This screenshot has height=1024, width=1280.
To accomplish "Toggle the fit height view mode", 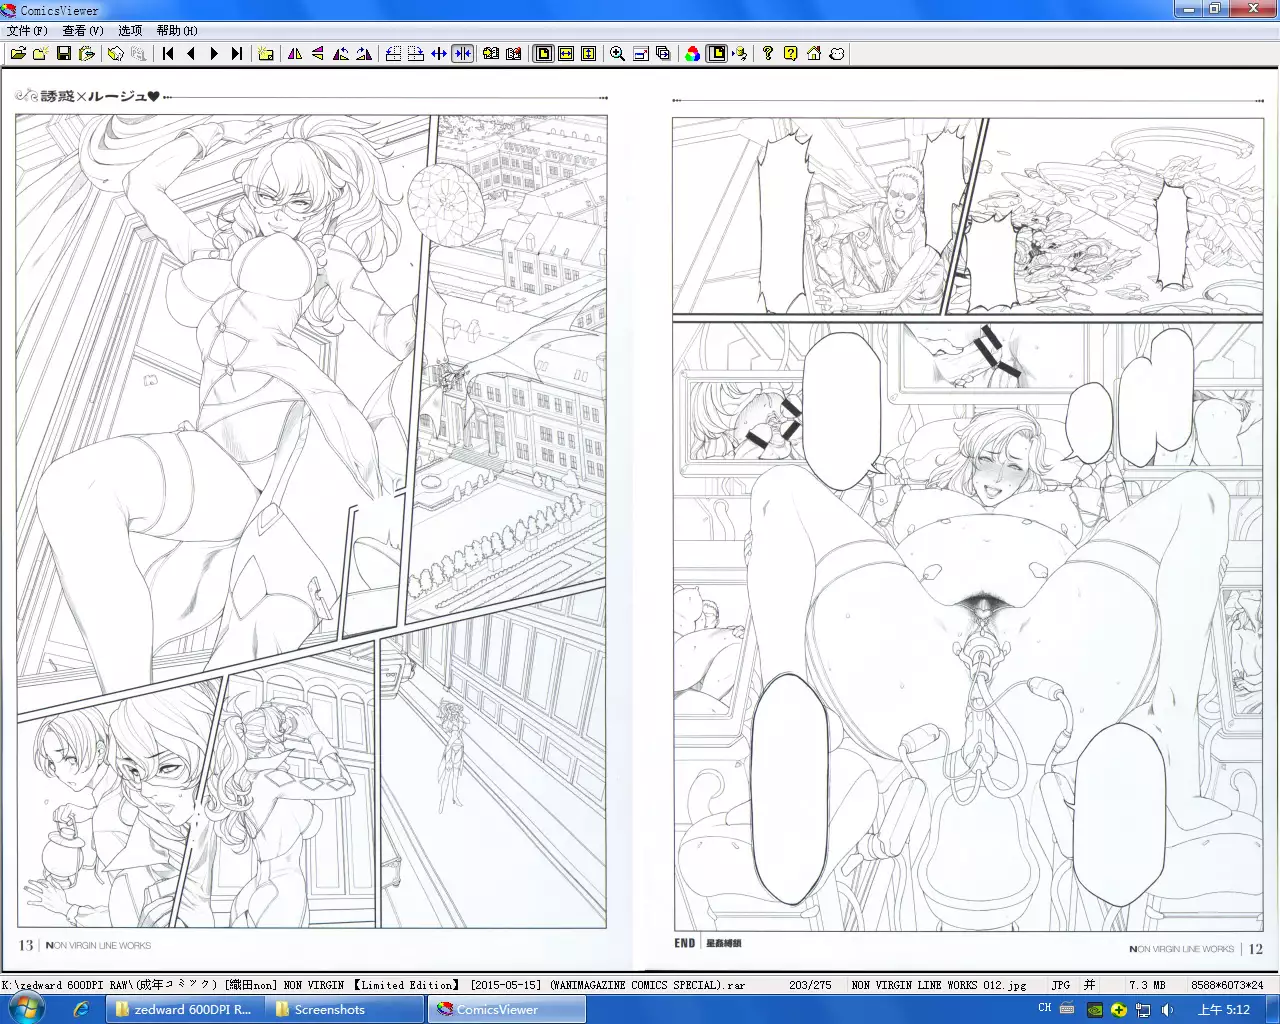I will [x=589, y=54].
